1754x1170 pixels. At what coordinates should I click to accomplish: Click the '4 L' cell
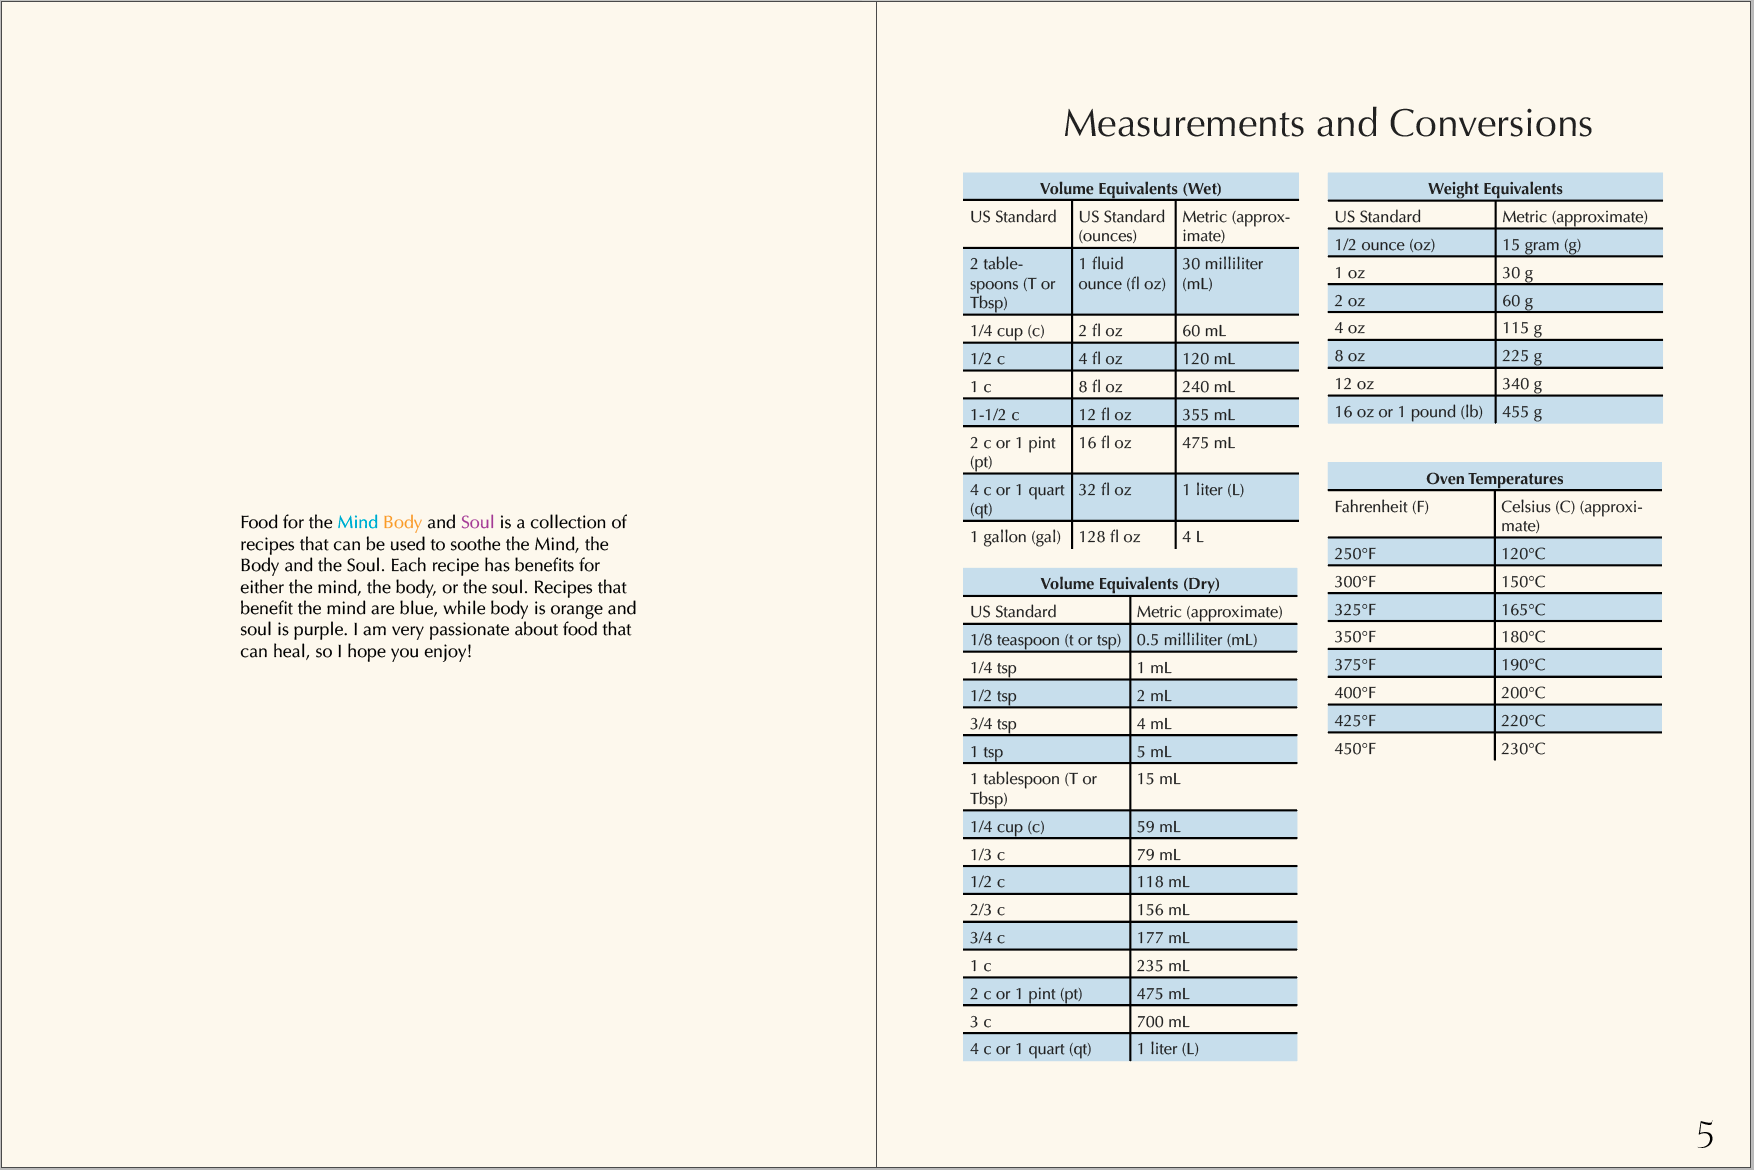[1237, 536]
